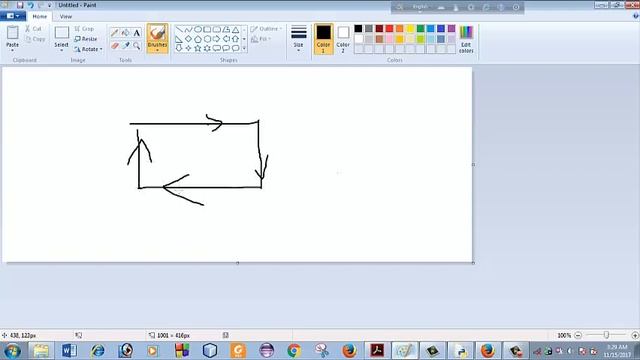Select the Eraser tool
640x360 pixels.
pos(115,46)
